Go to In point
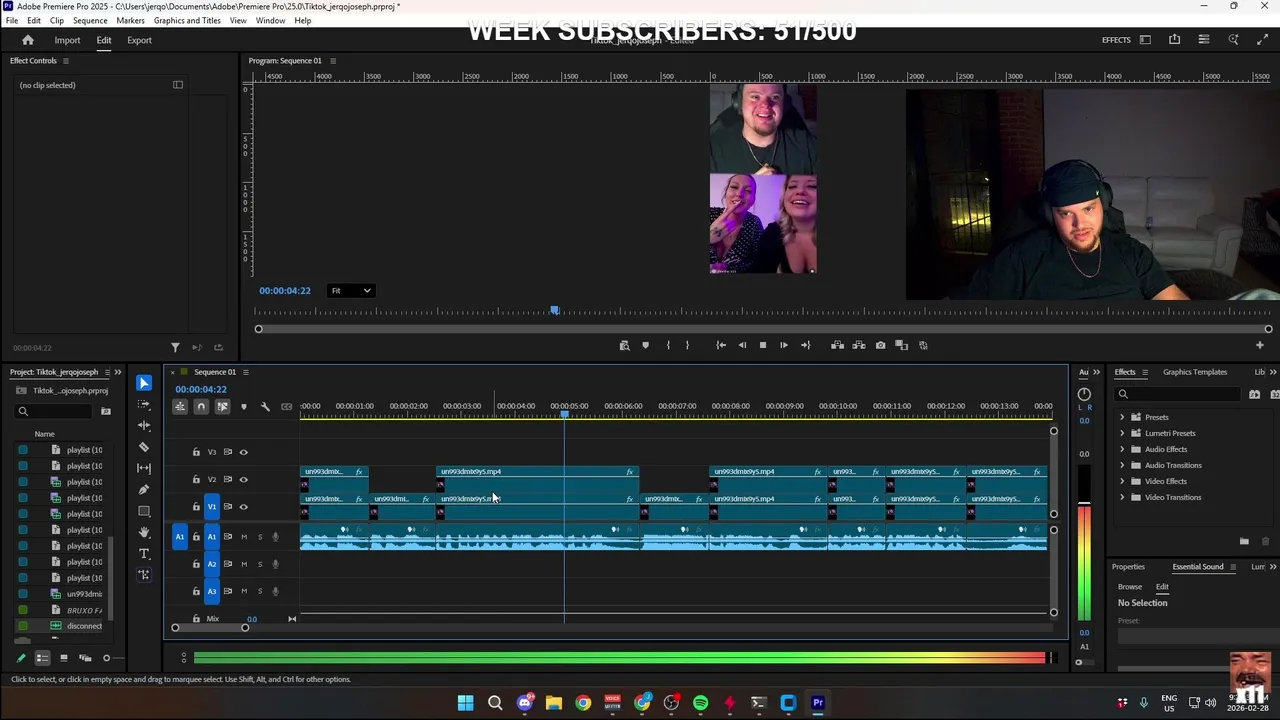 coord(721,345)
